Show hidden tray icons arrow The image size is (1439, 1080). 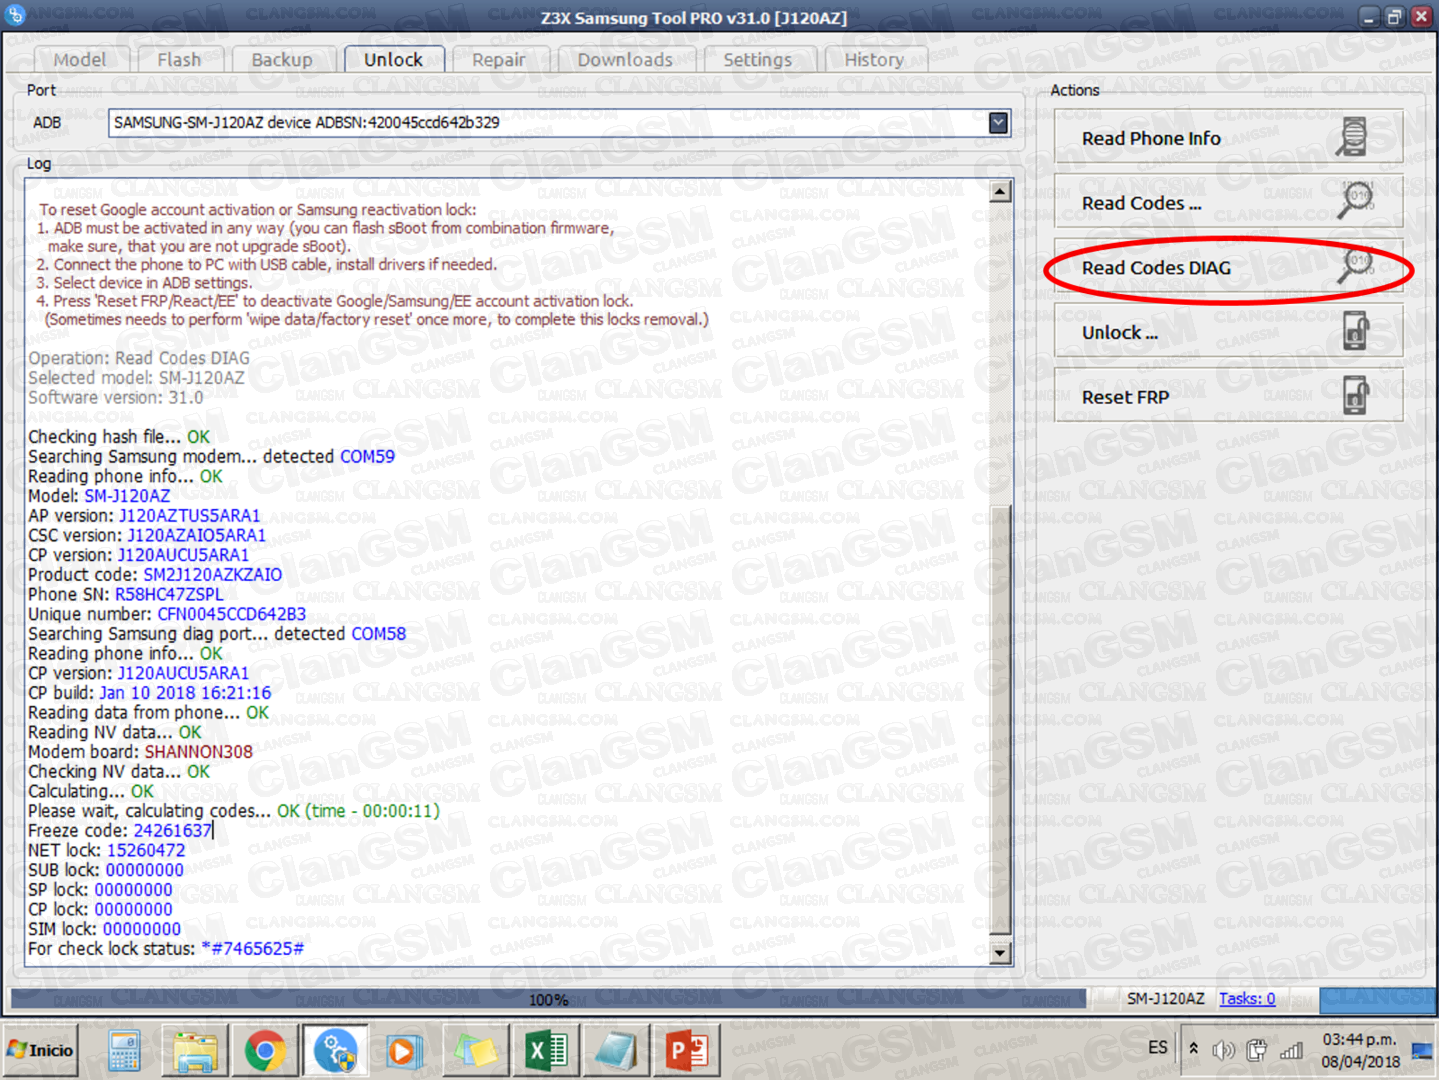(x=1193, y=1049)
